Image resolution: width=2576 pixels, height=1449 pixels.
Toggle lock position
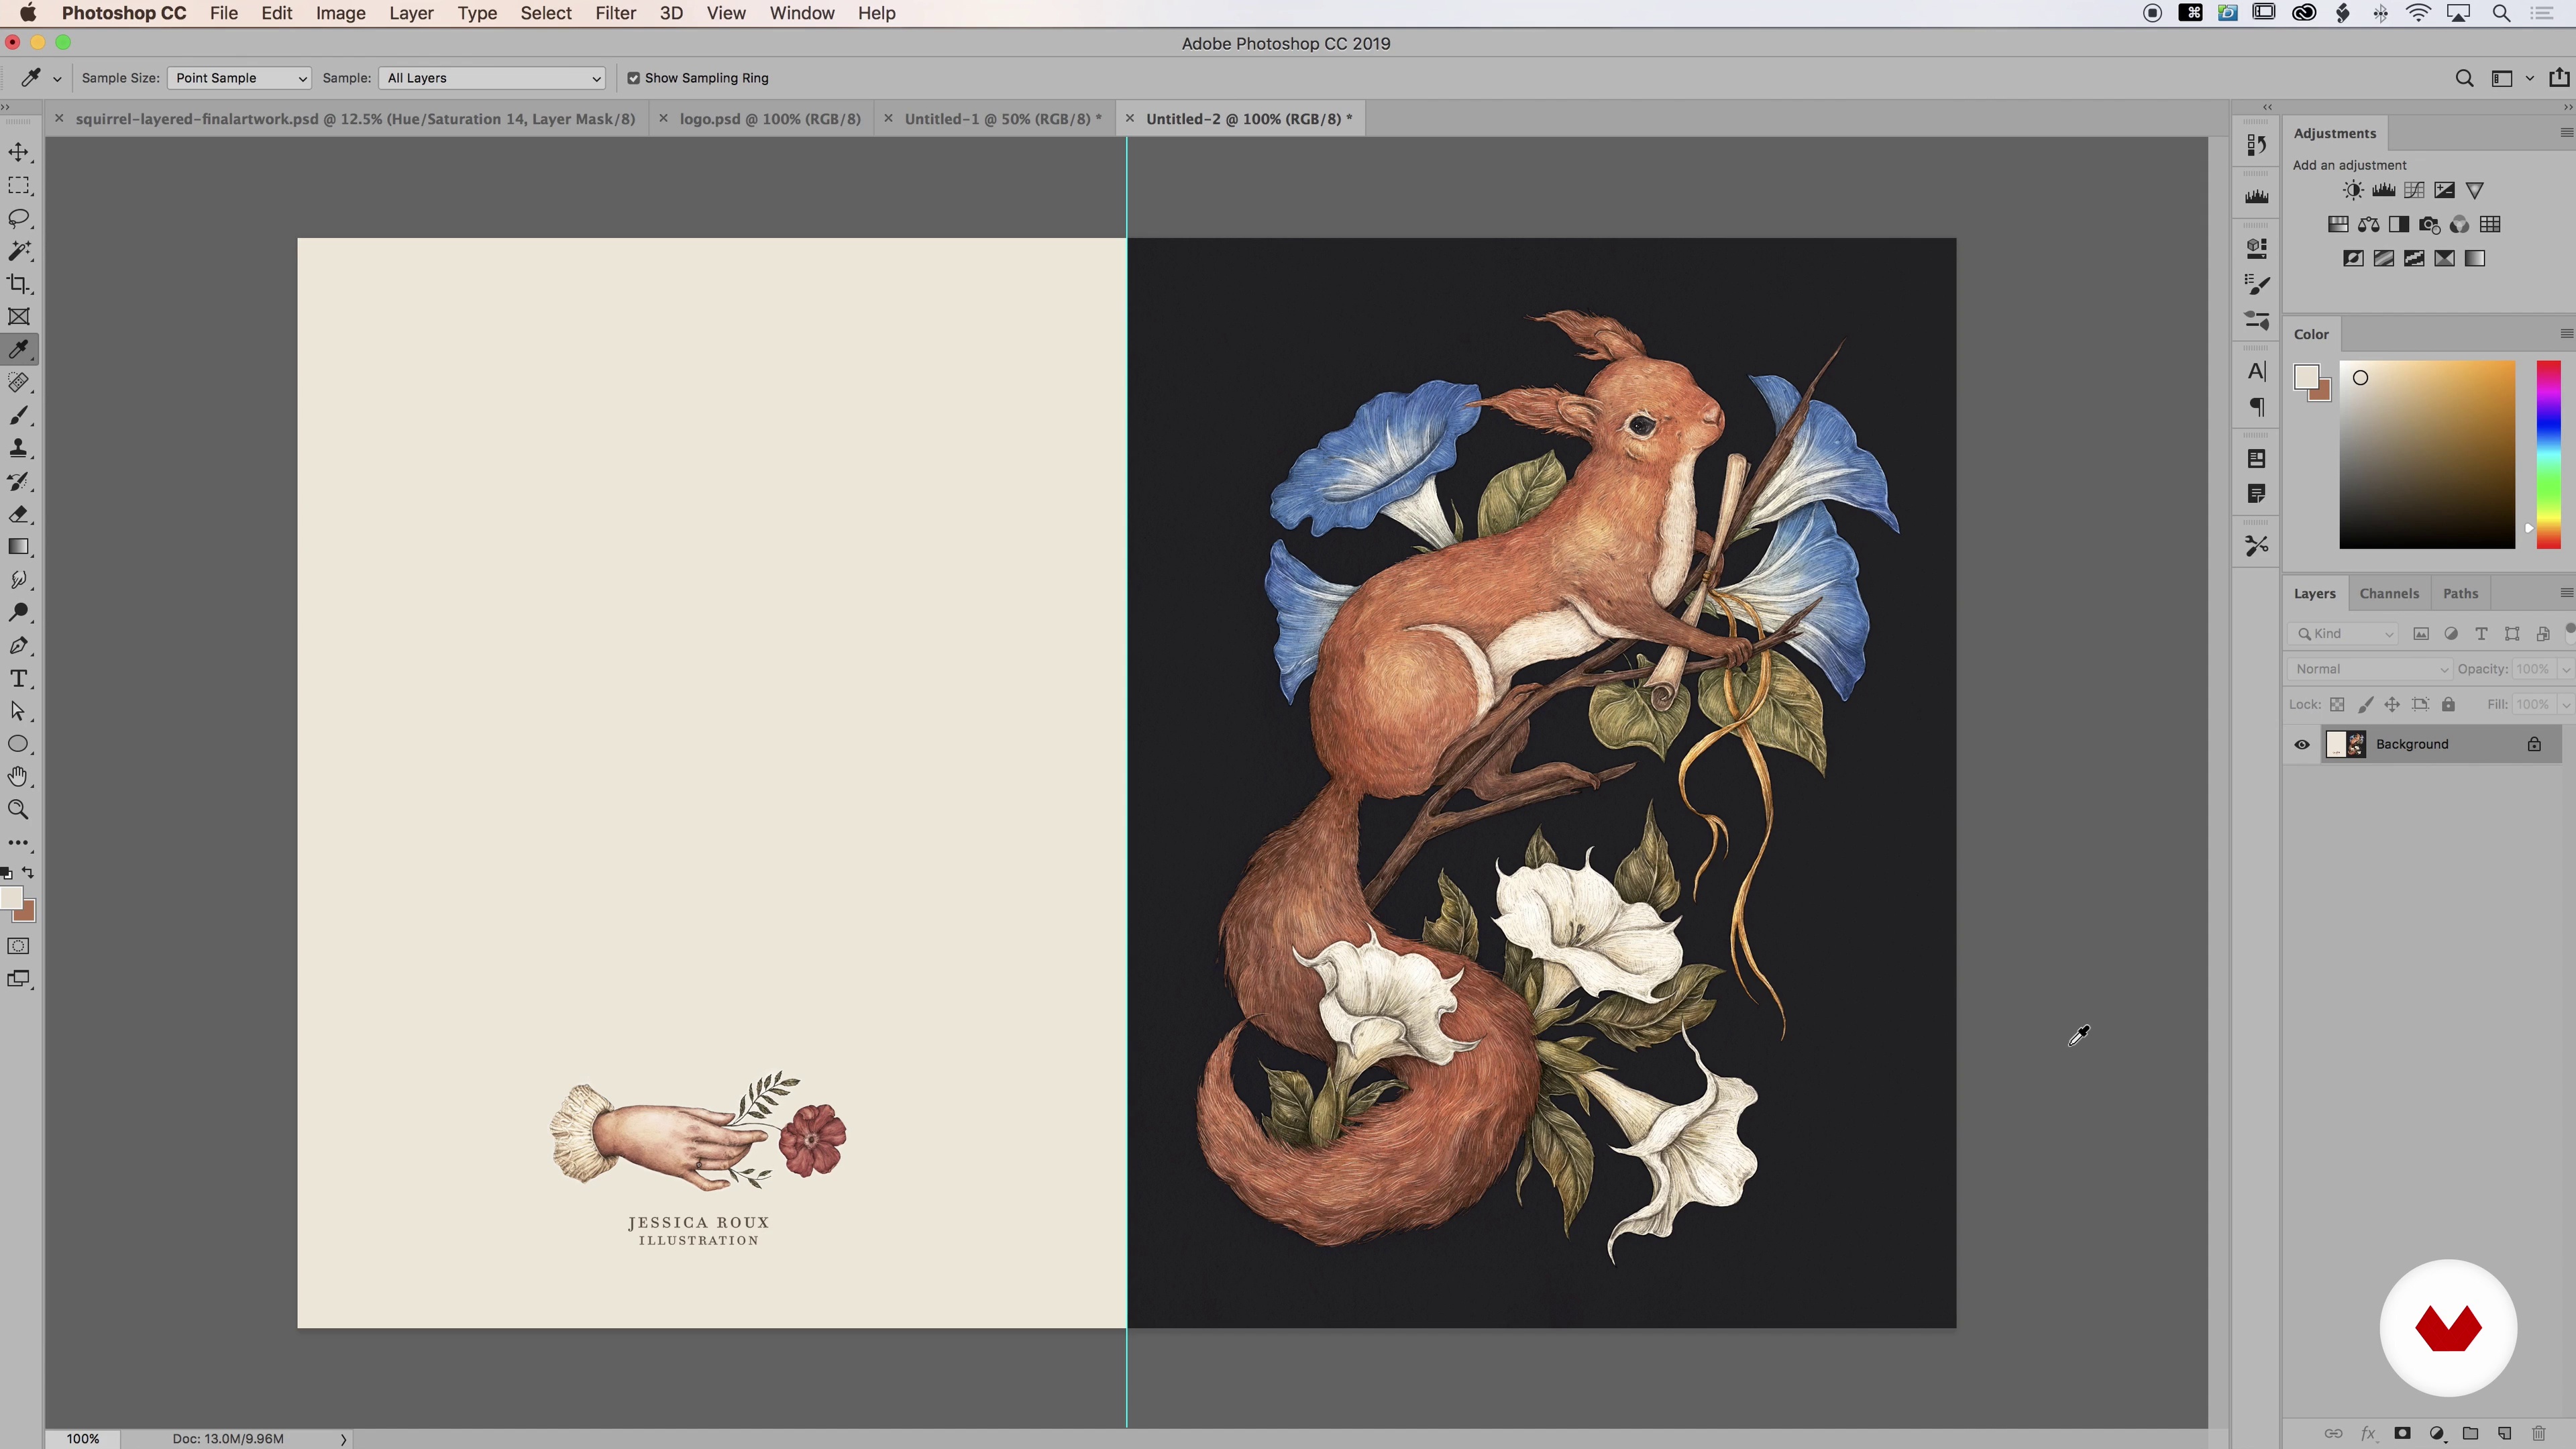[2392, 704]
